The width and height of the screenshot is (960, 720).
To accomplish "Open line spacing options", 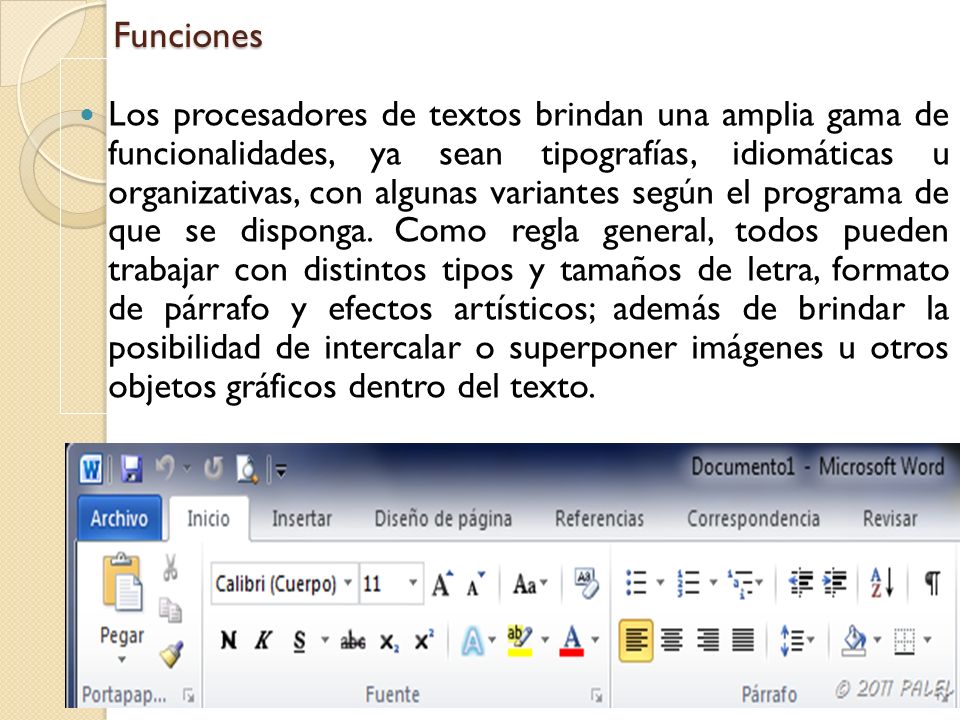I will coord(797,641).
